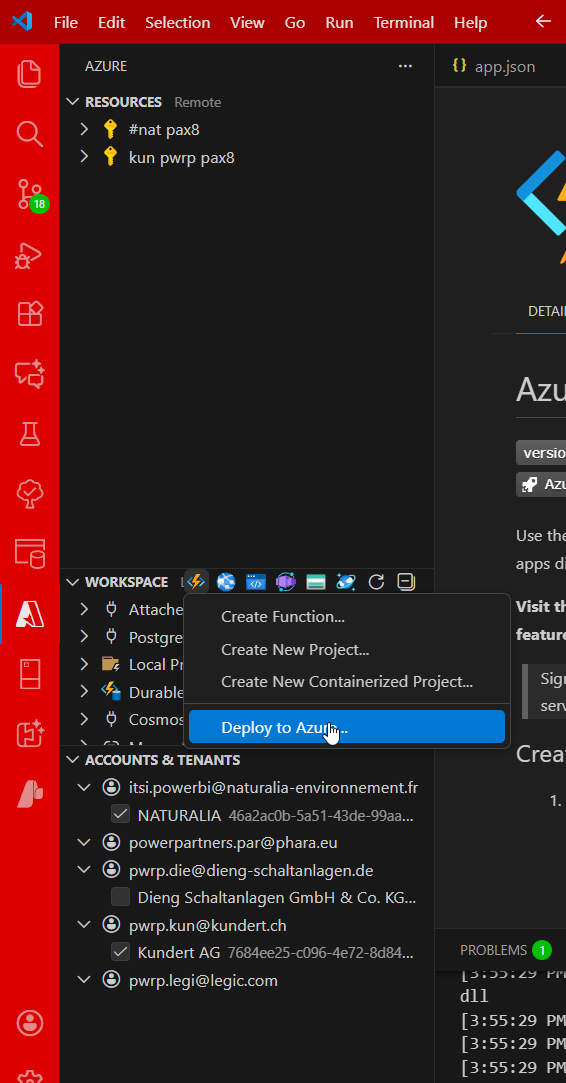The height and width of the screenshot is (1083, 566).
Task: Open the Run and Debug view
Action: [29, 256]
